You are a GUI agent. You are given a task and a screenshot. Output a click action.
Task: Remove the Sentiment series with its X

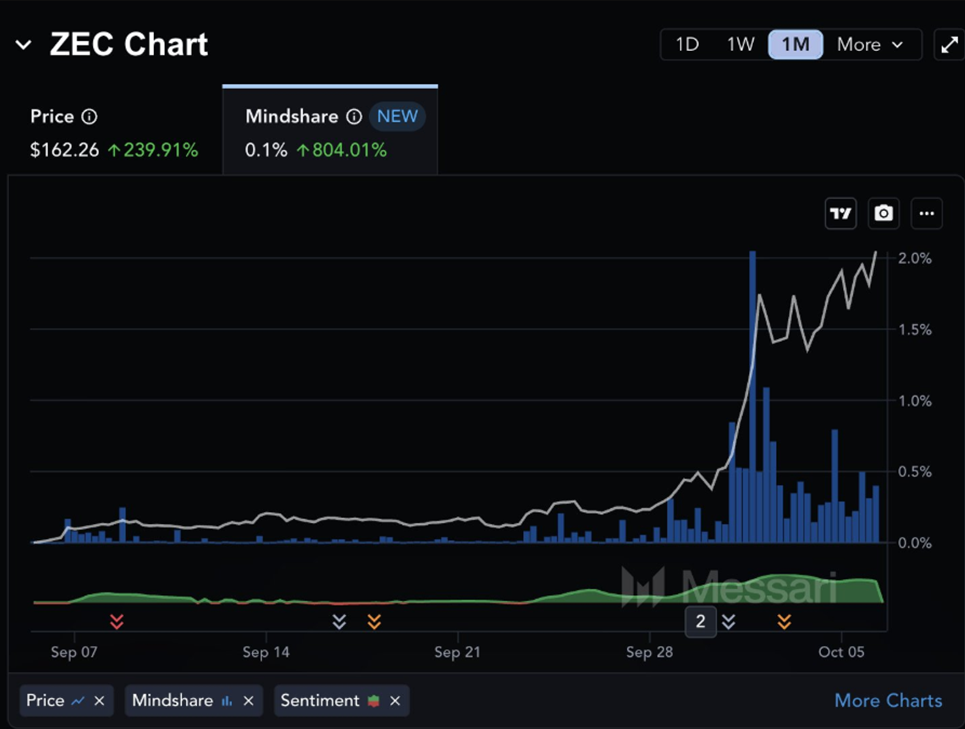pos(396,700)
